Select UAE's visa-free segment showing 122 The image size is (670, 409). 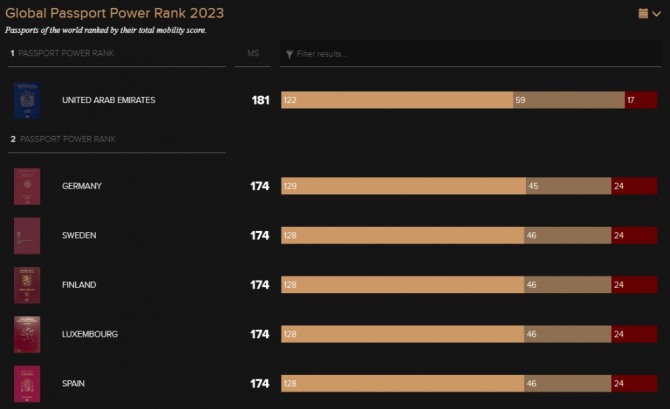(397, 100)
